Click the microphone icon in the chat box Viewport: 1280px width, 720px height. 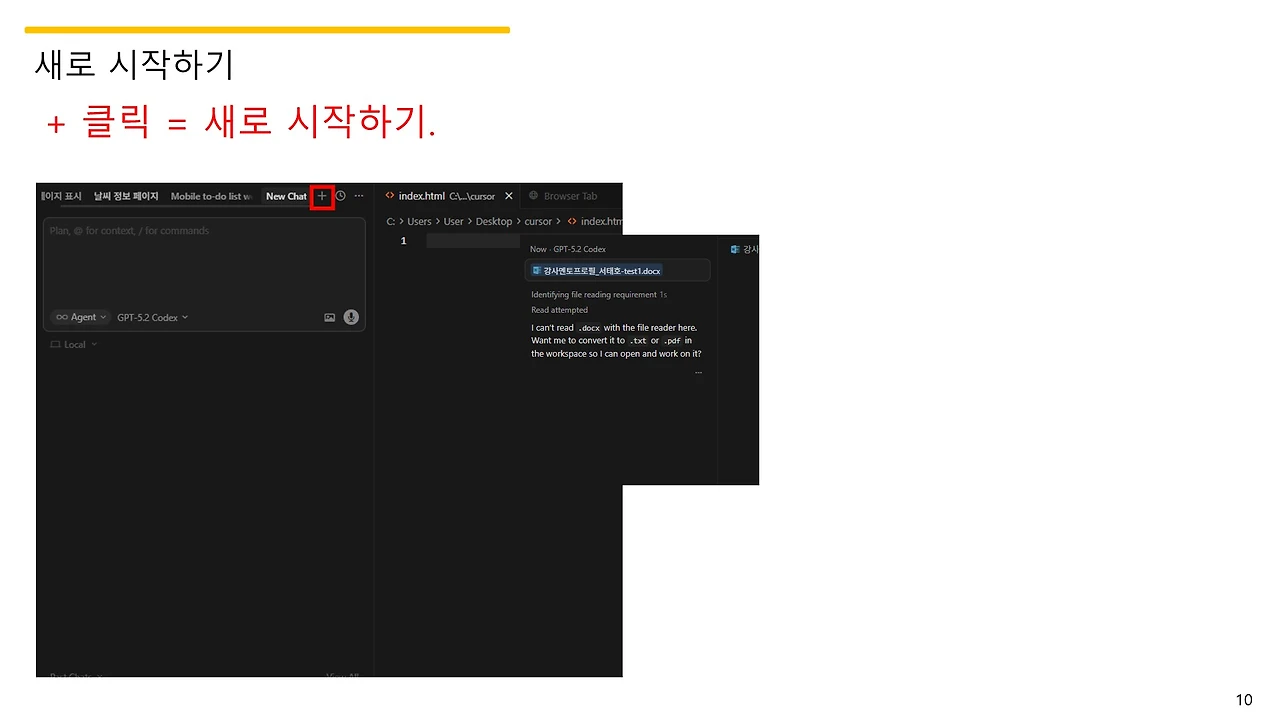351,317
